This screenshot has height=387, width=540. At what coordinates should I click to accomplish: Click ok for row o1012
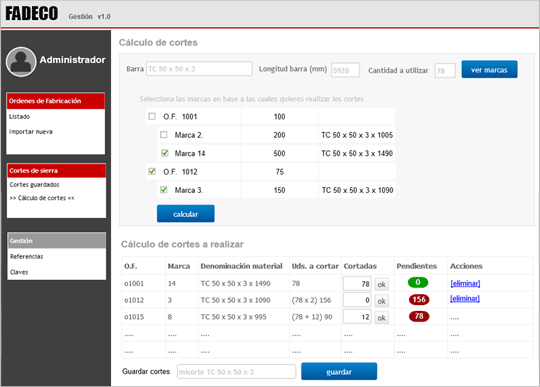pos(382,301)
